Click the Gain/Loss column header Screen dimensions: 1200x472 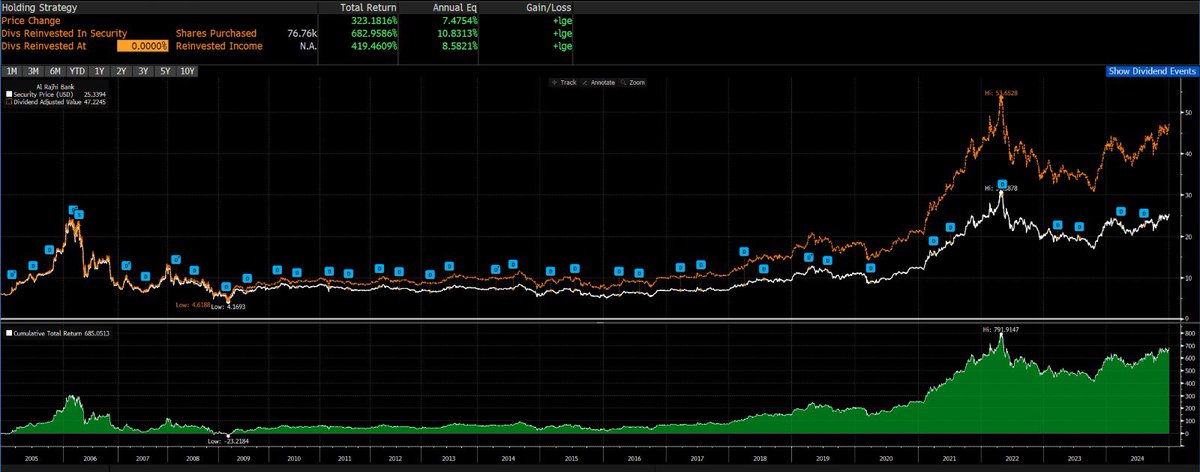pyautogui.click(x=550, y=7)
